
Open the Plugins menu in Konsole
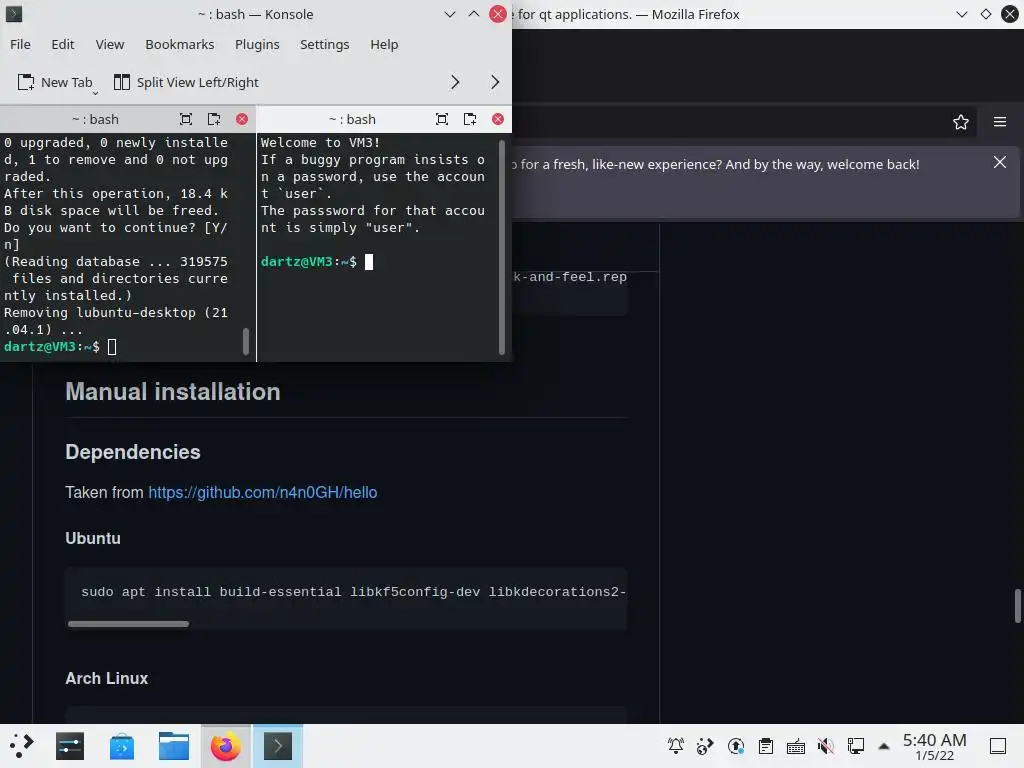click(x=257, y=44)
